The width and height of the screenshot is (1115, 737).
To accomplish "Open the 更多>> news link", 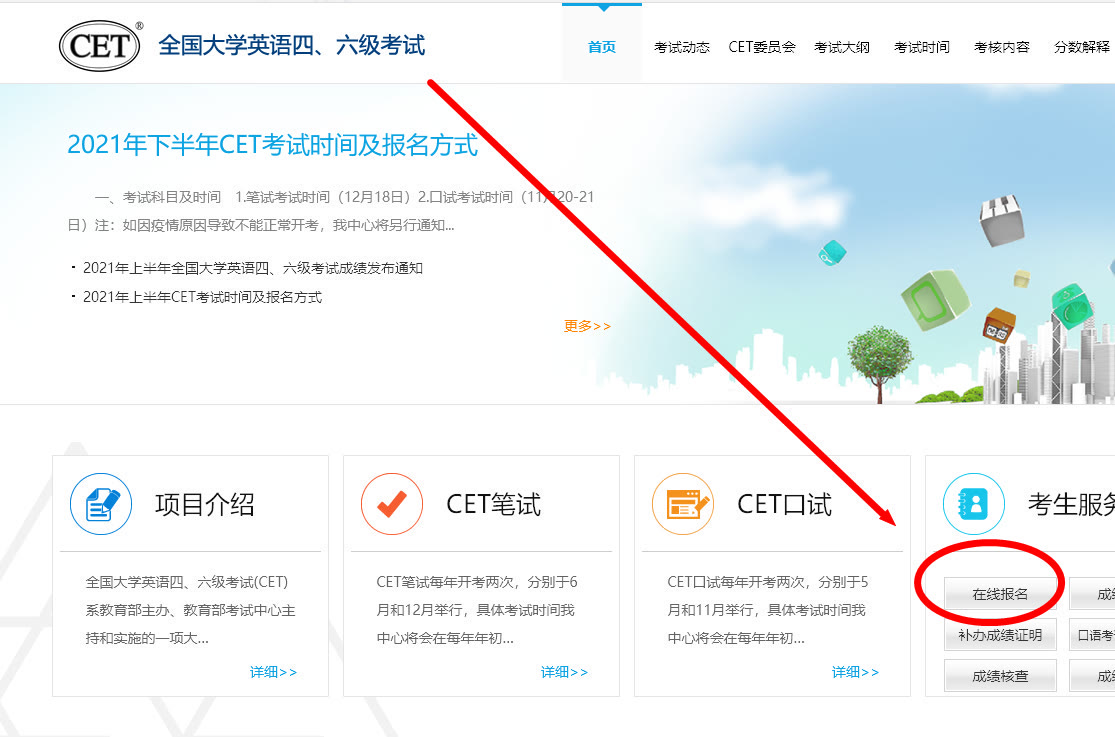I will tap(587, 326).
